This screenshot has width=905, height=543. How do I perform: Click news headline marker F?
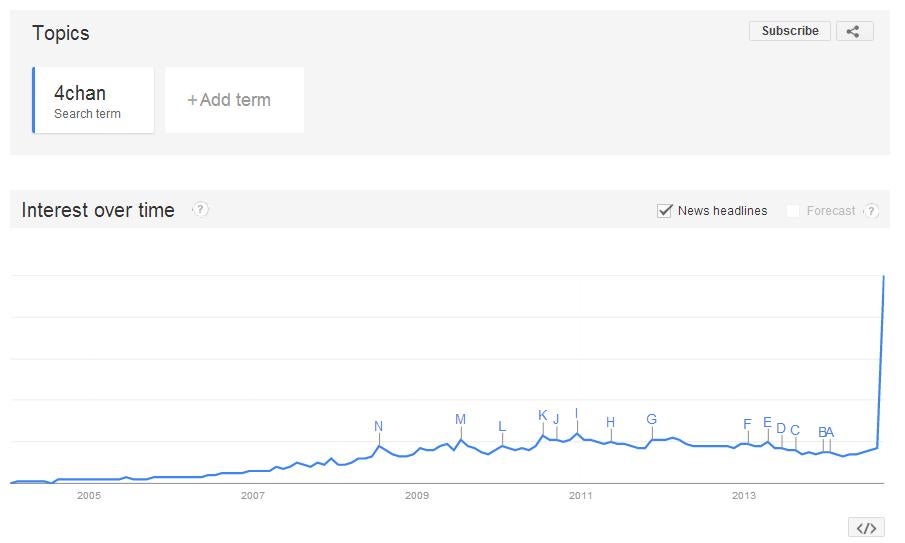pos(747,424)
